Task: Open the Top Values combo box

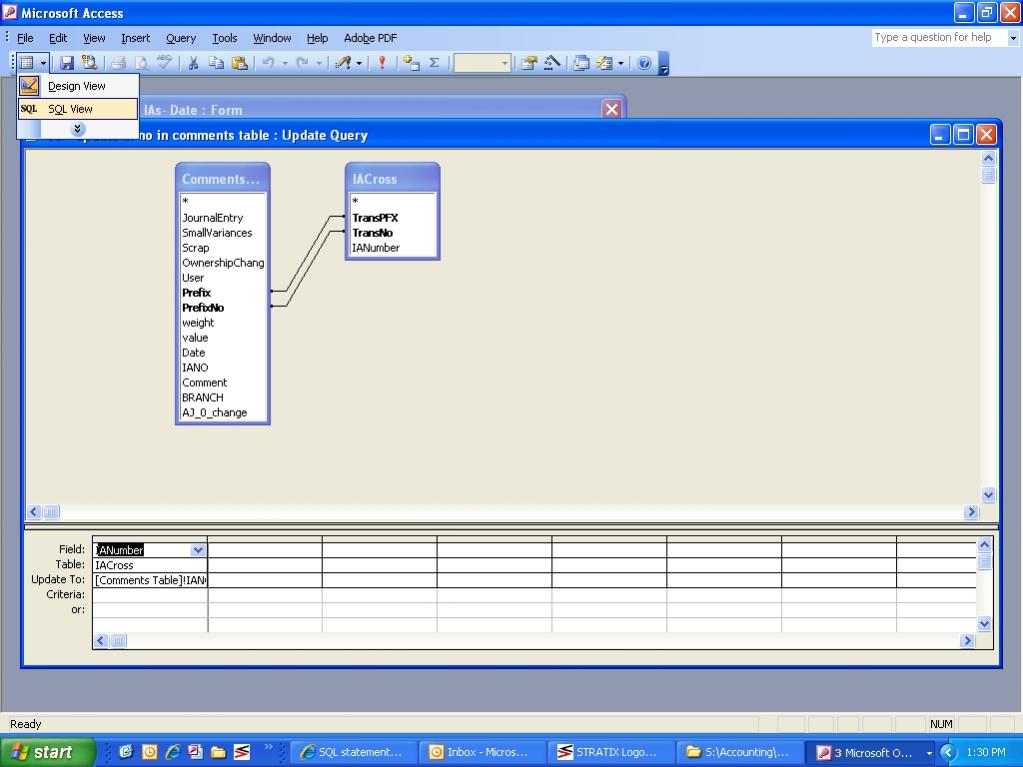Action: [x=482, y=63]
